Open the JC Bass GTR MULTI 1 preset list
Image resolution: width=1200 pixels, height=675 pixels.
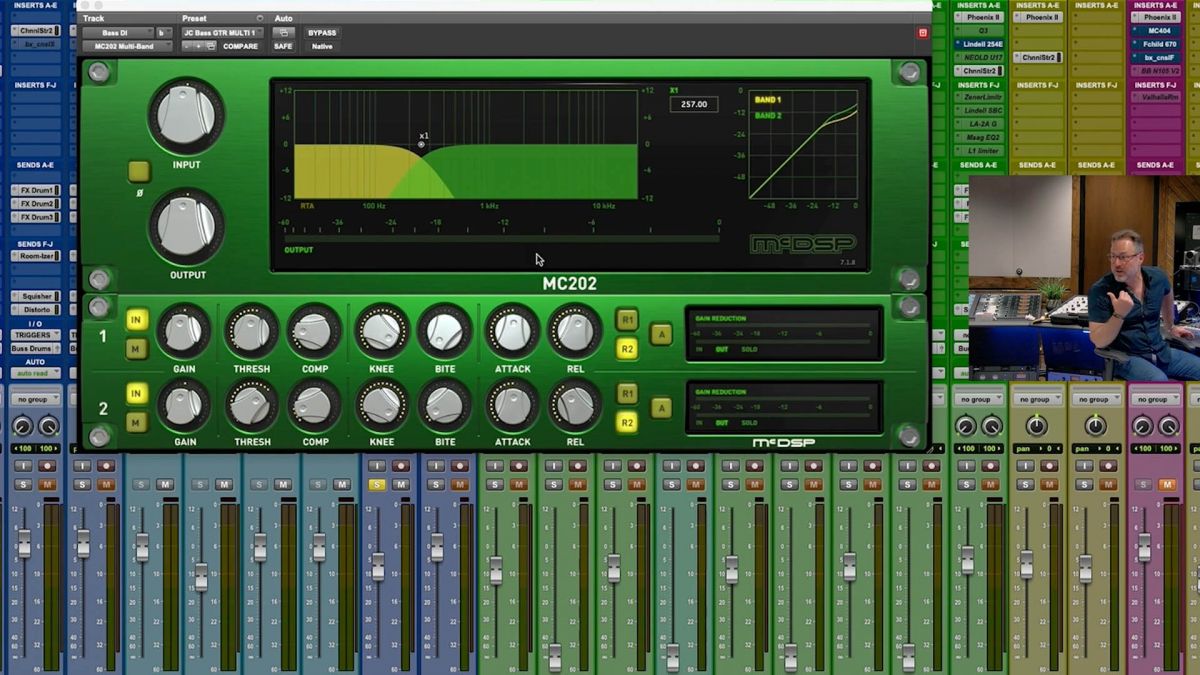pyautogui.click(x=222, y=33)
